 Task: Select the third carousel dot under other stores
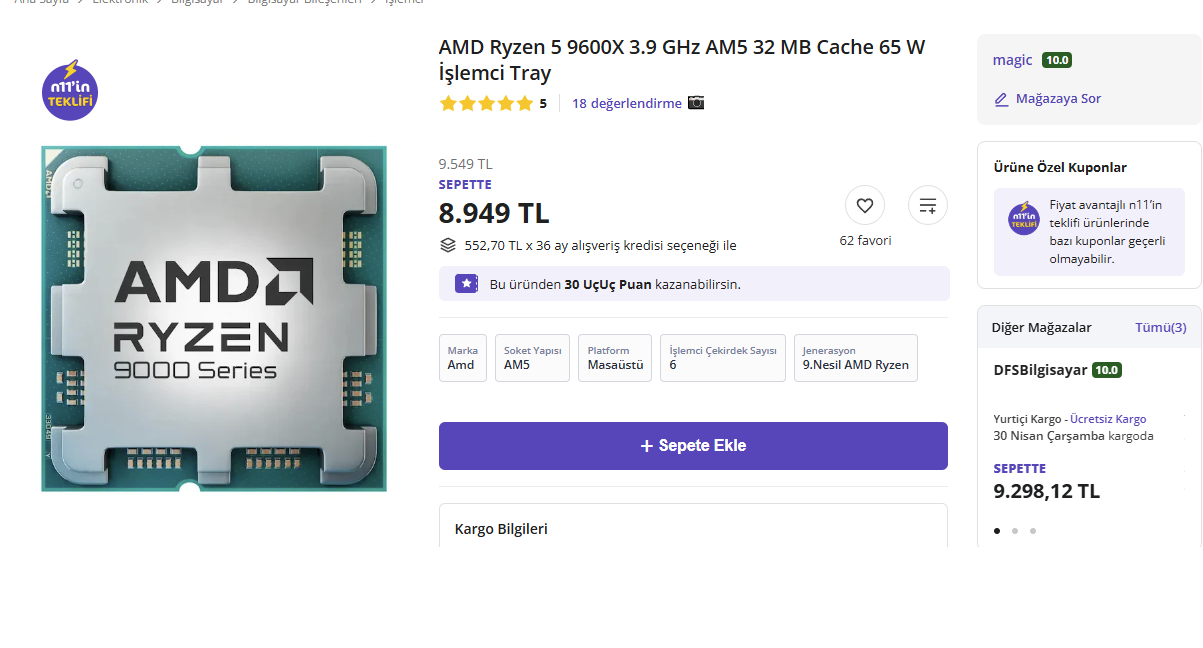[x=1033, y=531]
